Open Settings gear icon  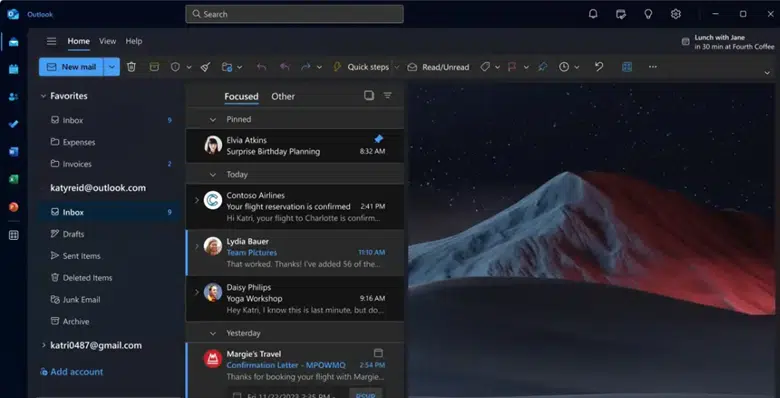coord(676,14)
